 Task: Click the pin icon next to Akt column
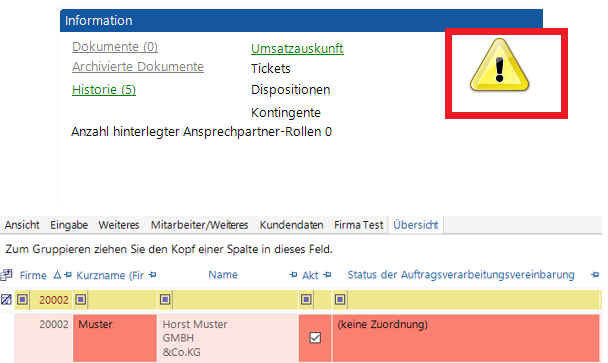(327, 275)
